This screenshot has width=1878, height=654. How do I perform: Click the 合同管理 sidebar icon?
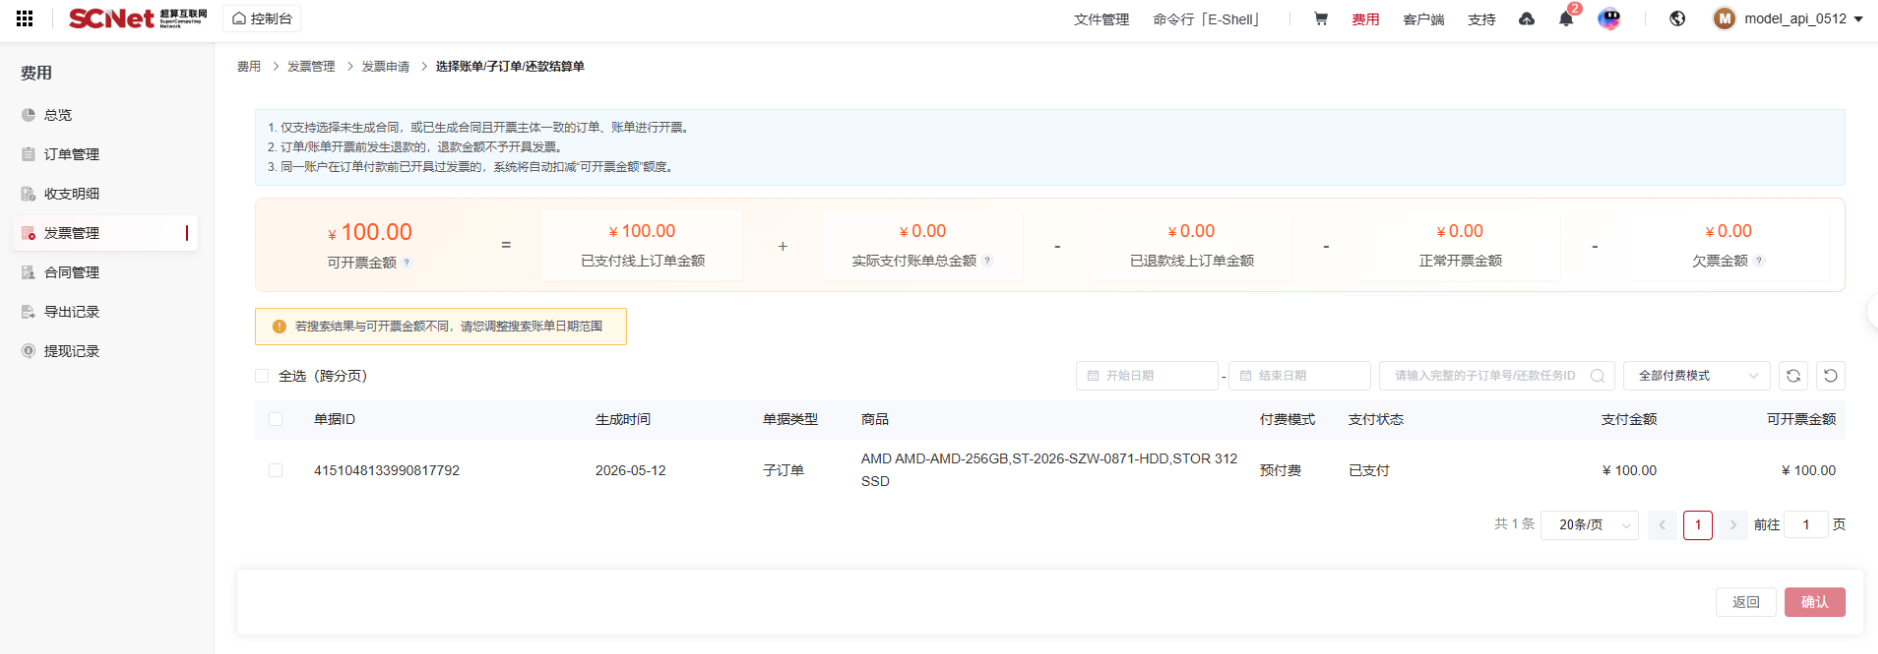click(28, 272)
